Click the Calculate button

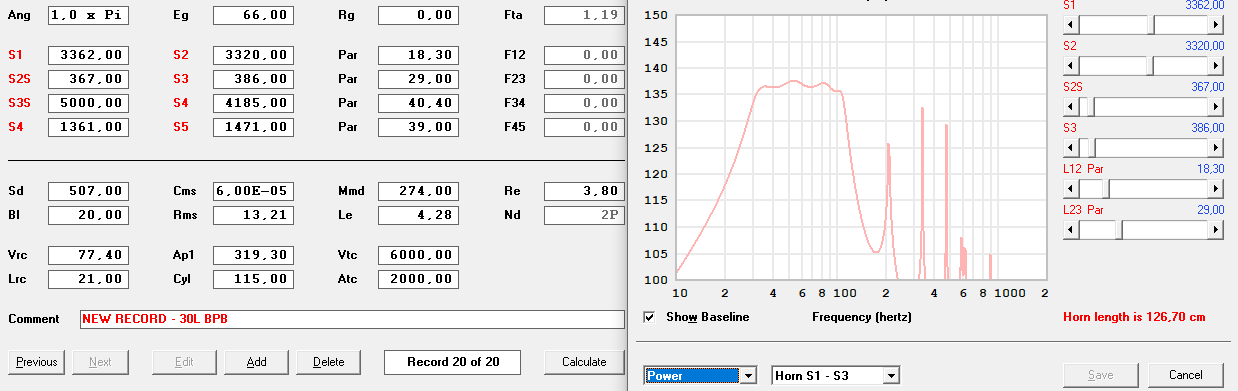(584, 362)
